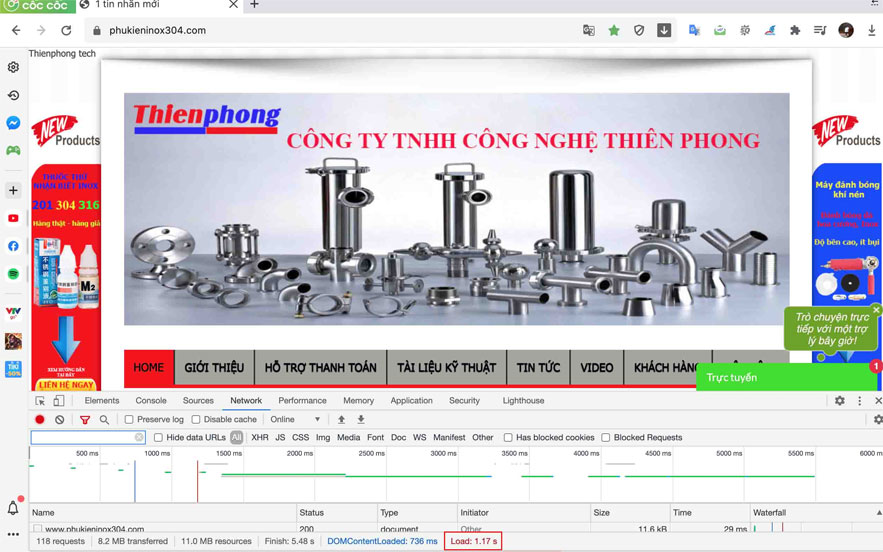Open the sidebar history icon

[x=14, y=95]
